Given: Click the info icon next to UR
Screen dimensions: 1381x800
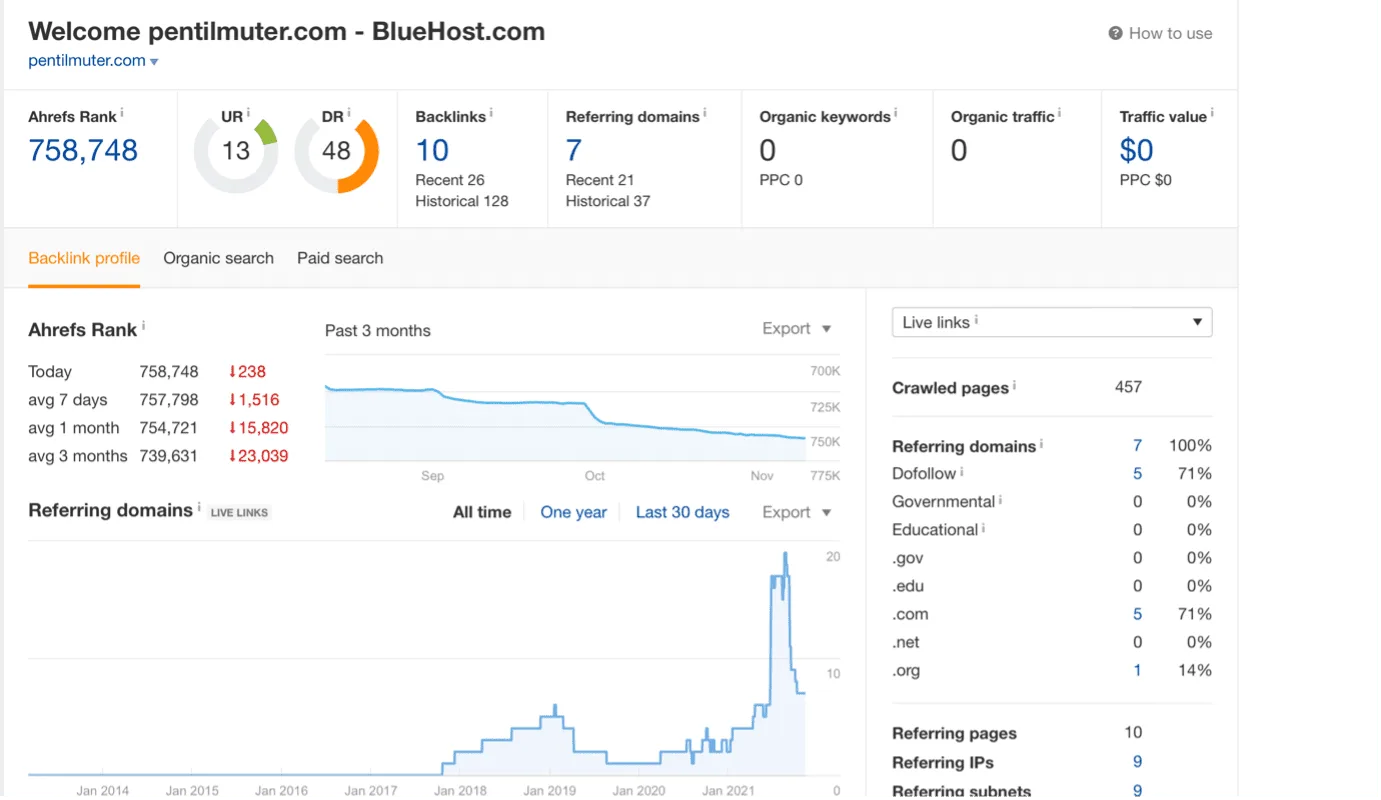Looking at the screenshot, I should [248, 113].
